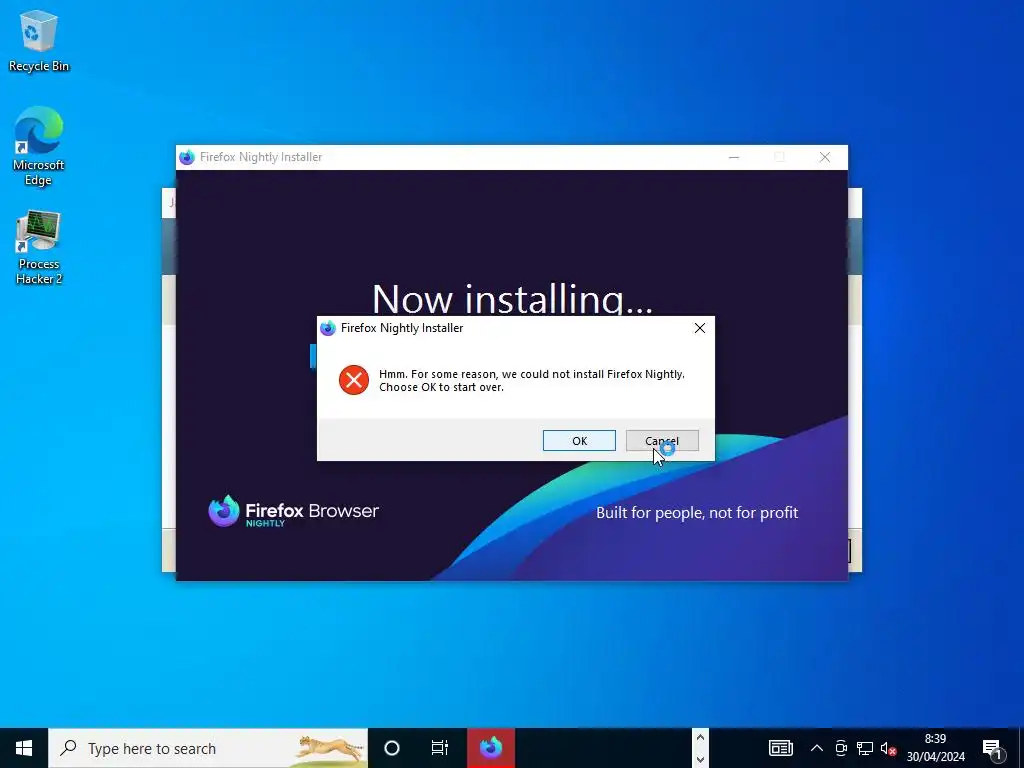Open Cortana circle icon on taskbar

[x=392, y=748]
